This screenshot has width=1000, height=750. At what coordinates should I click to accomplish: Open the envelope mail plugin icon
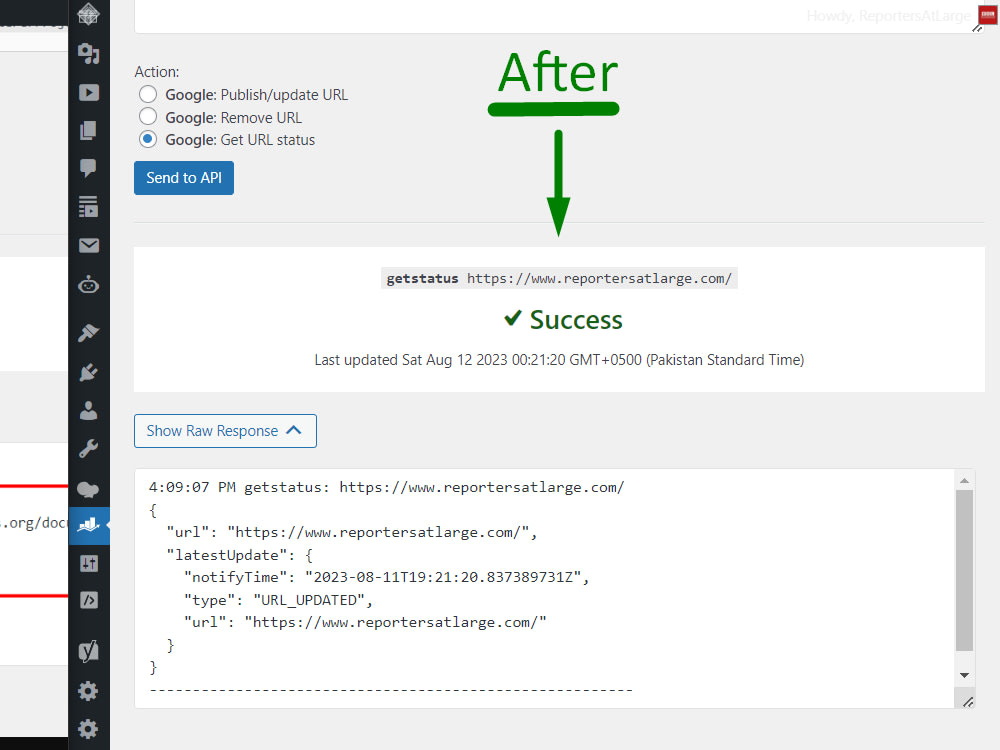click(88, 245)
